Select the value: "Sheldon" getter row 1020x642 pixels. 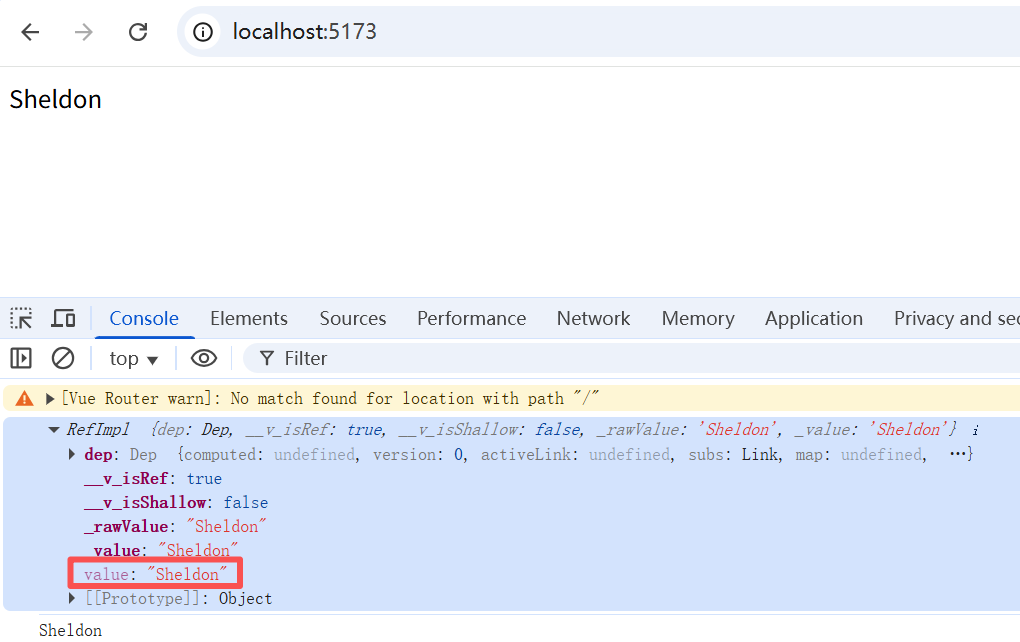tap(155, 574)
